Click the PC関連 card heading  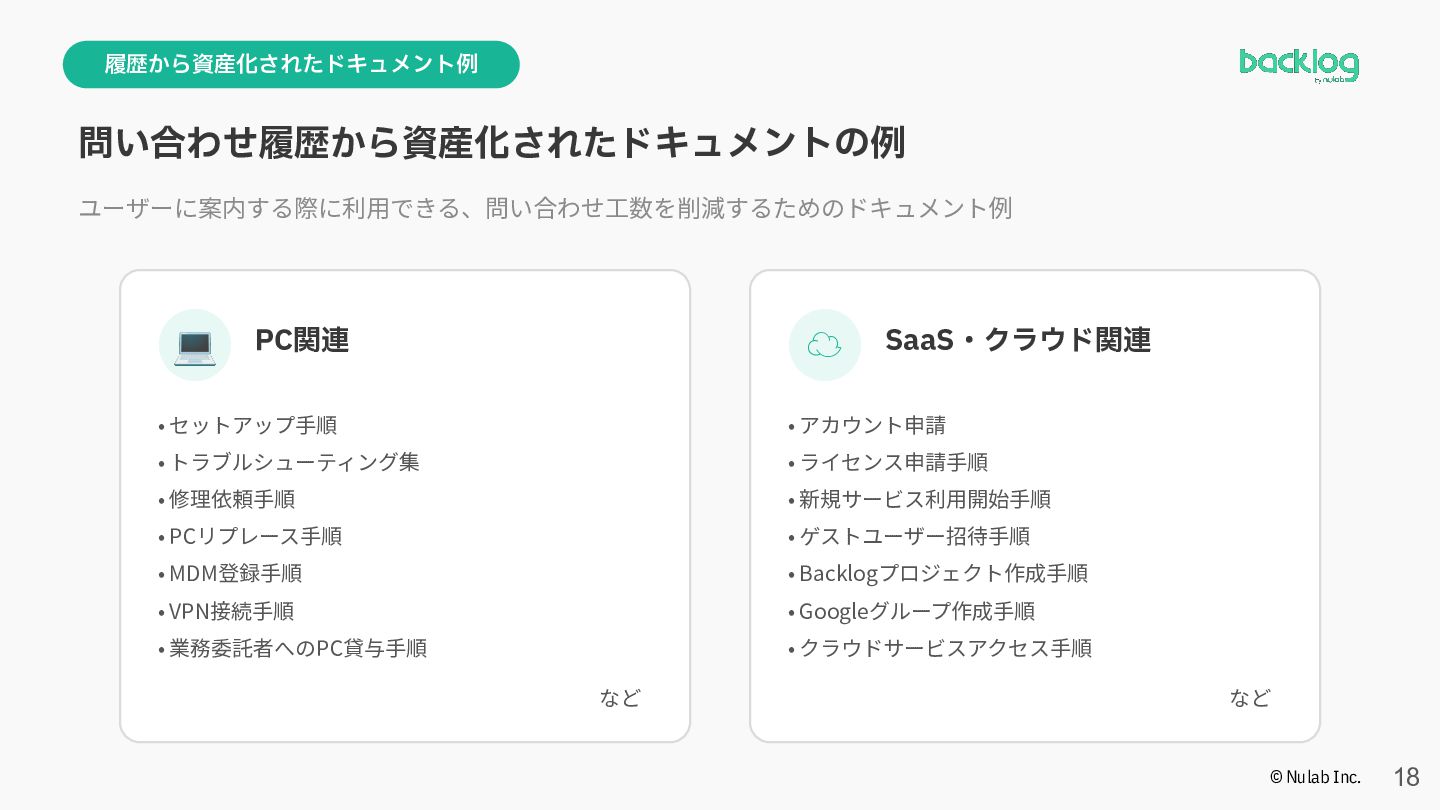click(302, 340)
